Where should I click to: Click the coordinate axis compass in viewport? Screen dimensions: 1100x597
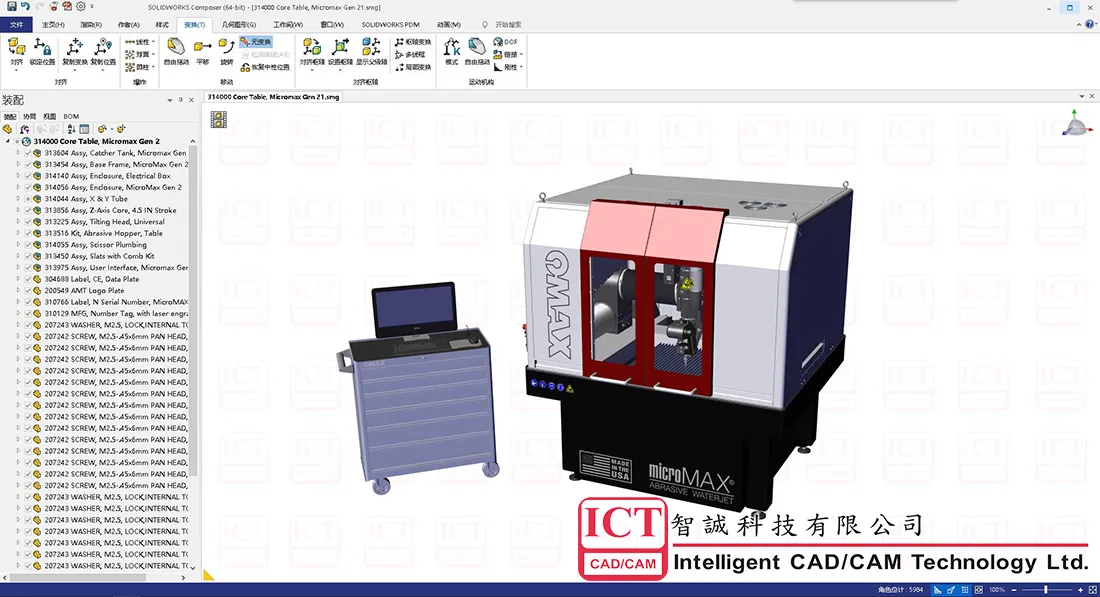1075,125
